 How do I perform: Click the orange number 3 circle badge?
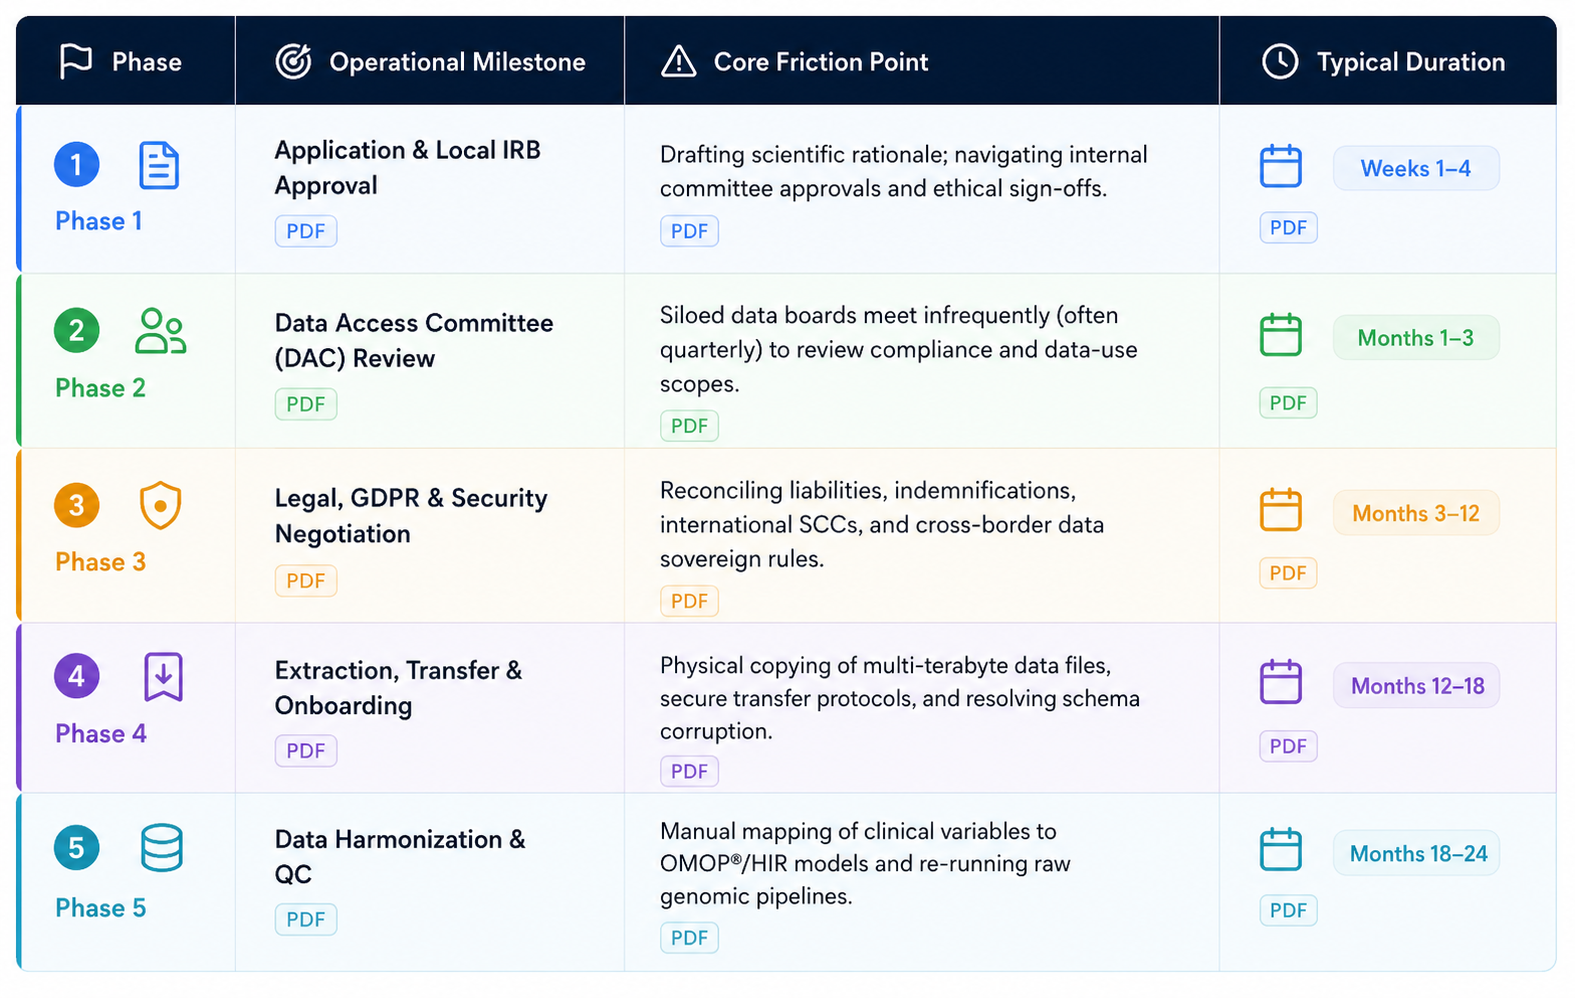pyautogui.click(x=76, y=505)
